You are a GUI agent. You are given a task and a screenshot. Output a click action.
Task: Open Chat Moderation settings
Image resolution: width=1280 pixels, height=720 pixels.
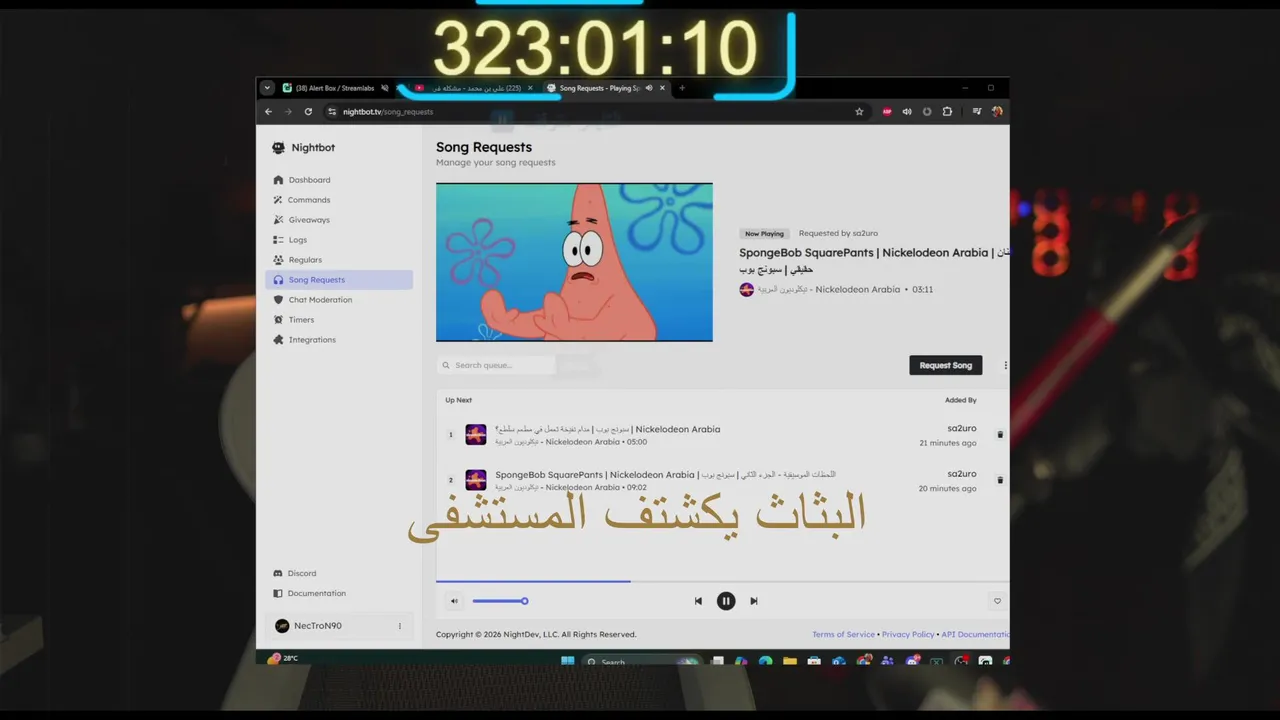[x=339, y=300]
